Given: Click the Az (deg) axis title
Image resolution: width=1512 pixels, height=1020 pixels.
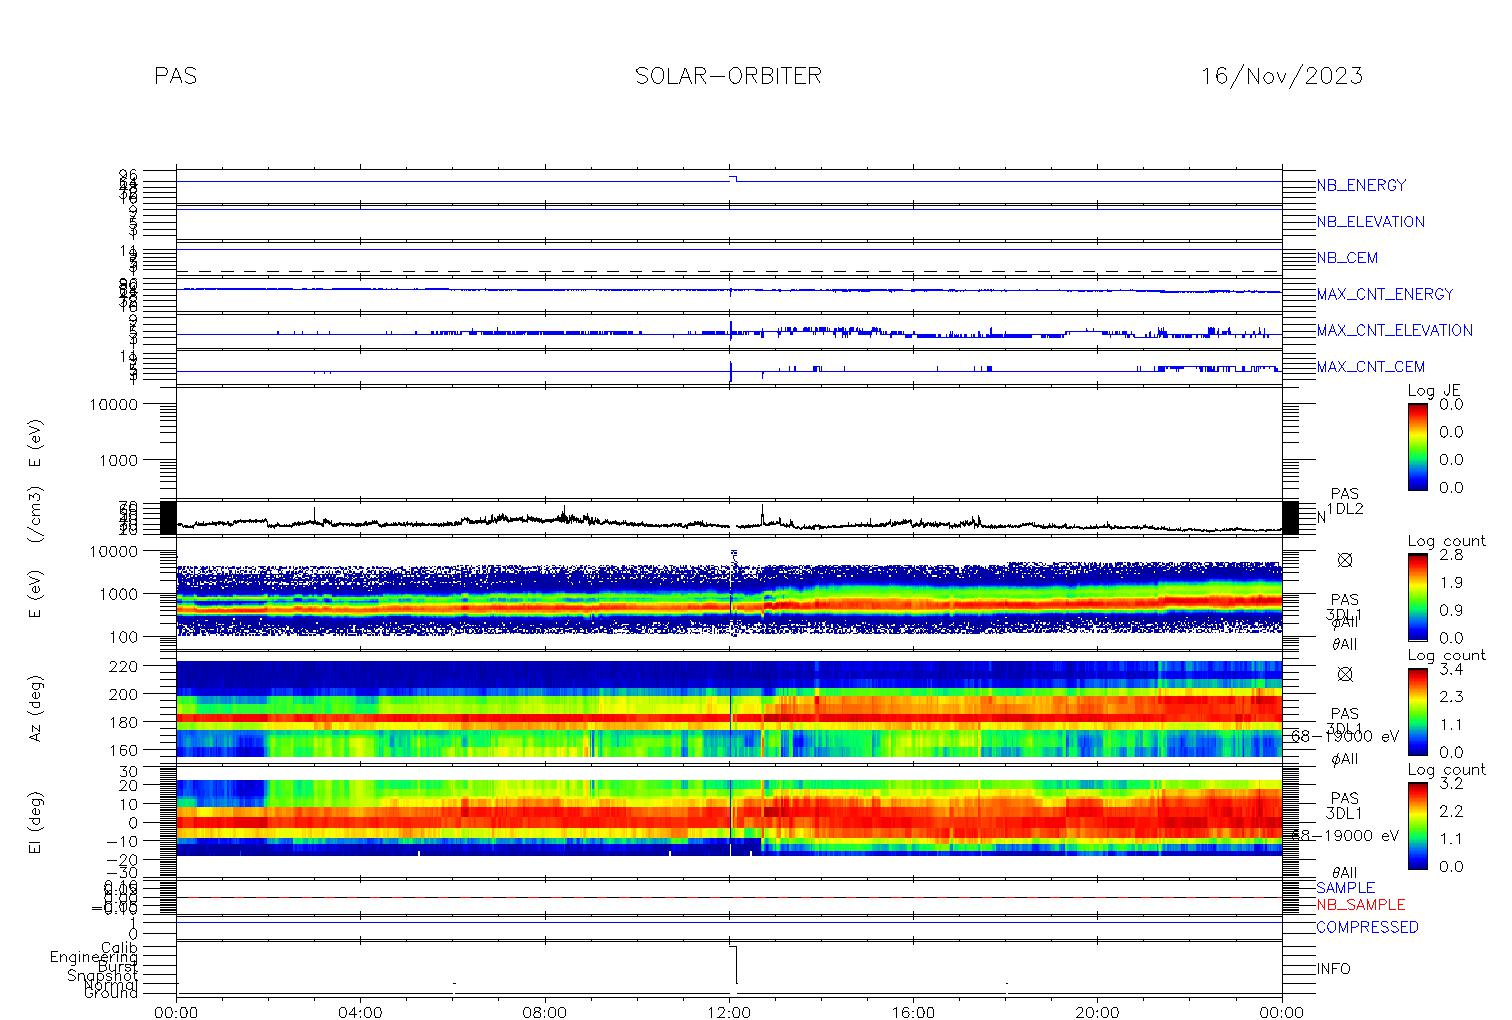Looking at the screenshot, I should pyautogui.click(x=36, y=709).
